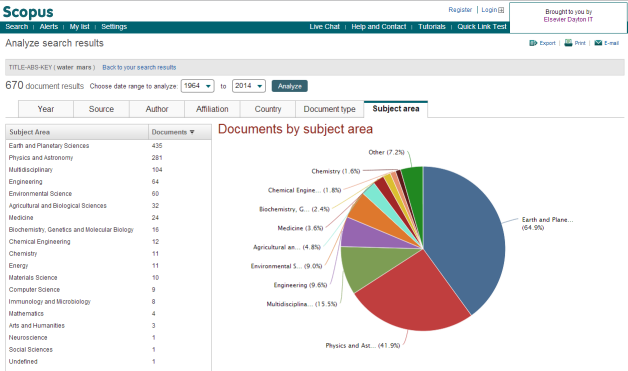
Task: Follow Back to your search results link
Action: [139, 67]
